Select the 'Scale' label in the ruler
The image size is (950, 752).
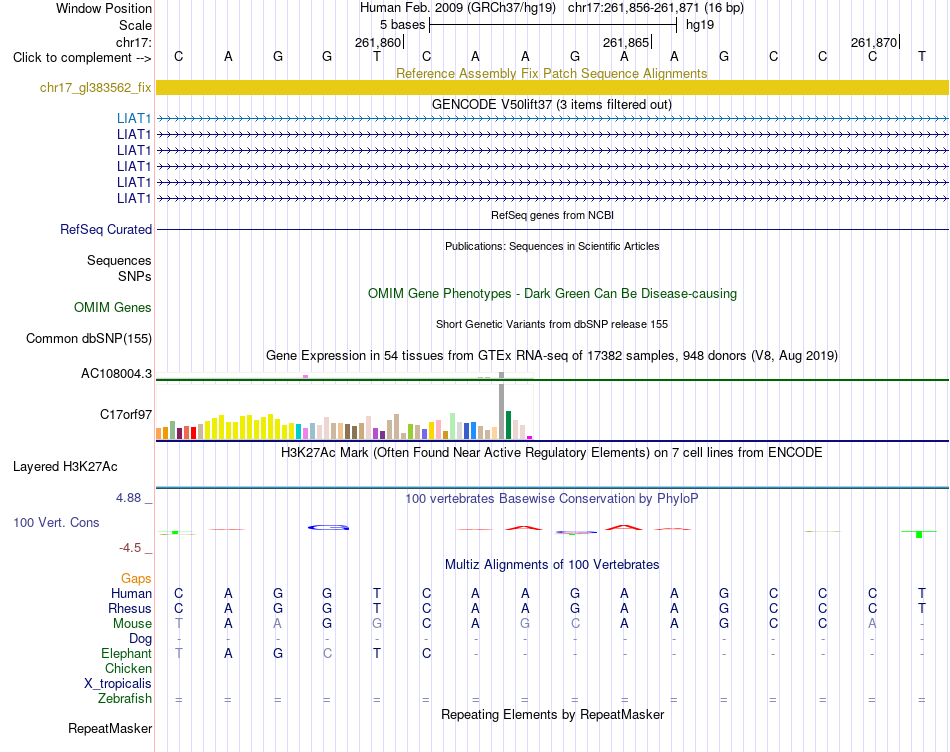(x=135, y=25)
